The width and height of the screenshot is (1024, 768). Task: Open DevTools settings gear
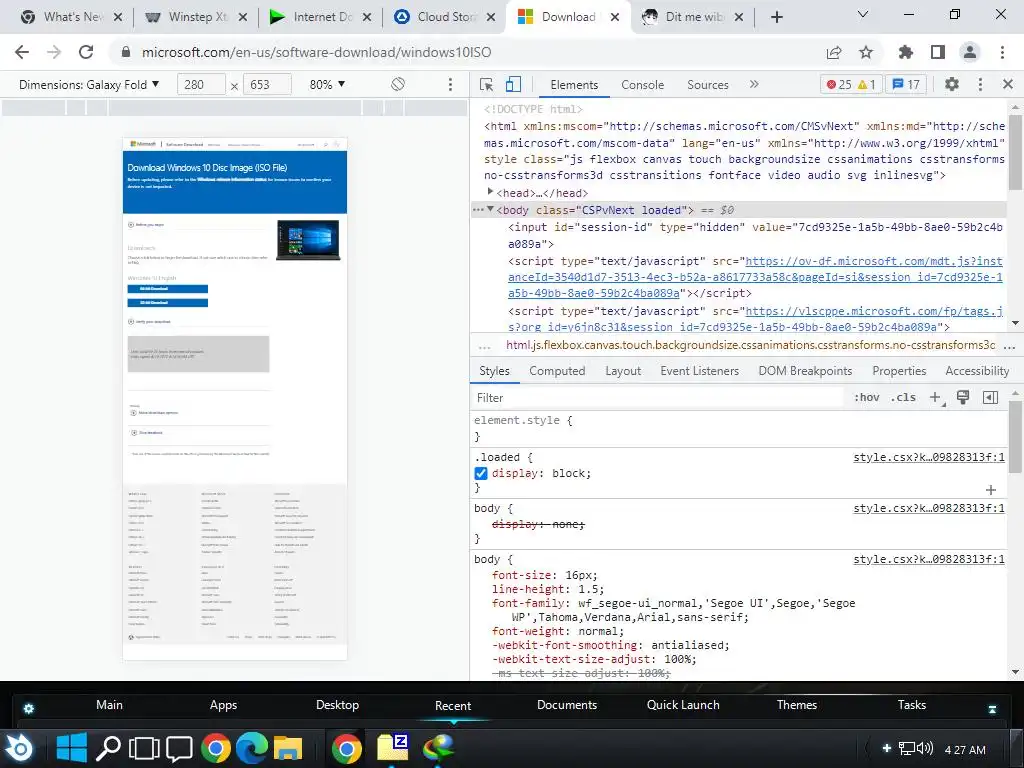952,84
